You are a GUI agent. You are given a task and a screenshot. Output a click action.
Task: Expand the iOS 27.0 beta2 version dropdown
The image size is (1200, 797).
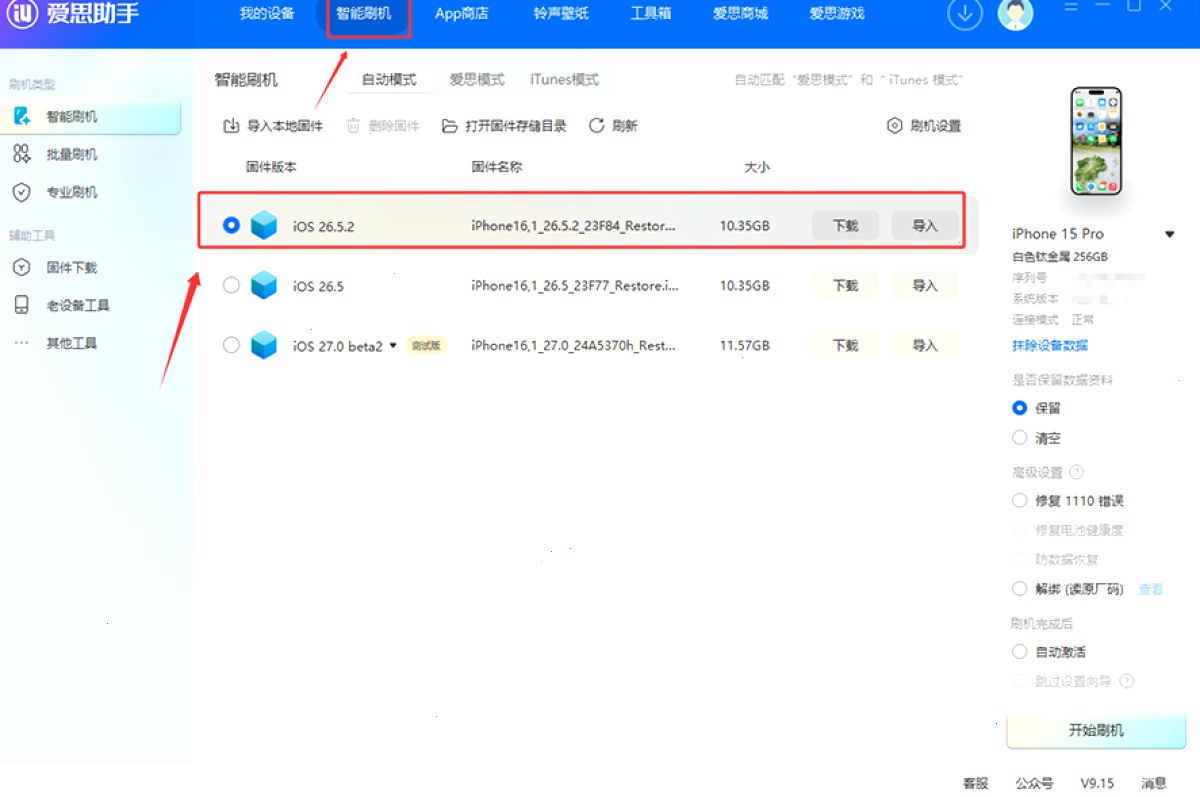(393, 346)
